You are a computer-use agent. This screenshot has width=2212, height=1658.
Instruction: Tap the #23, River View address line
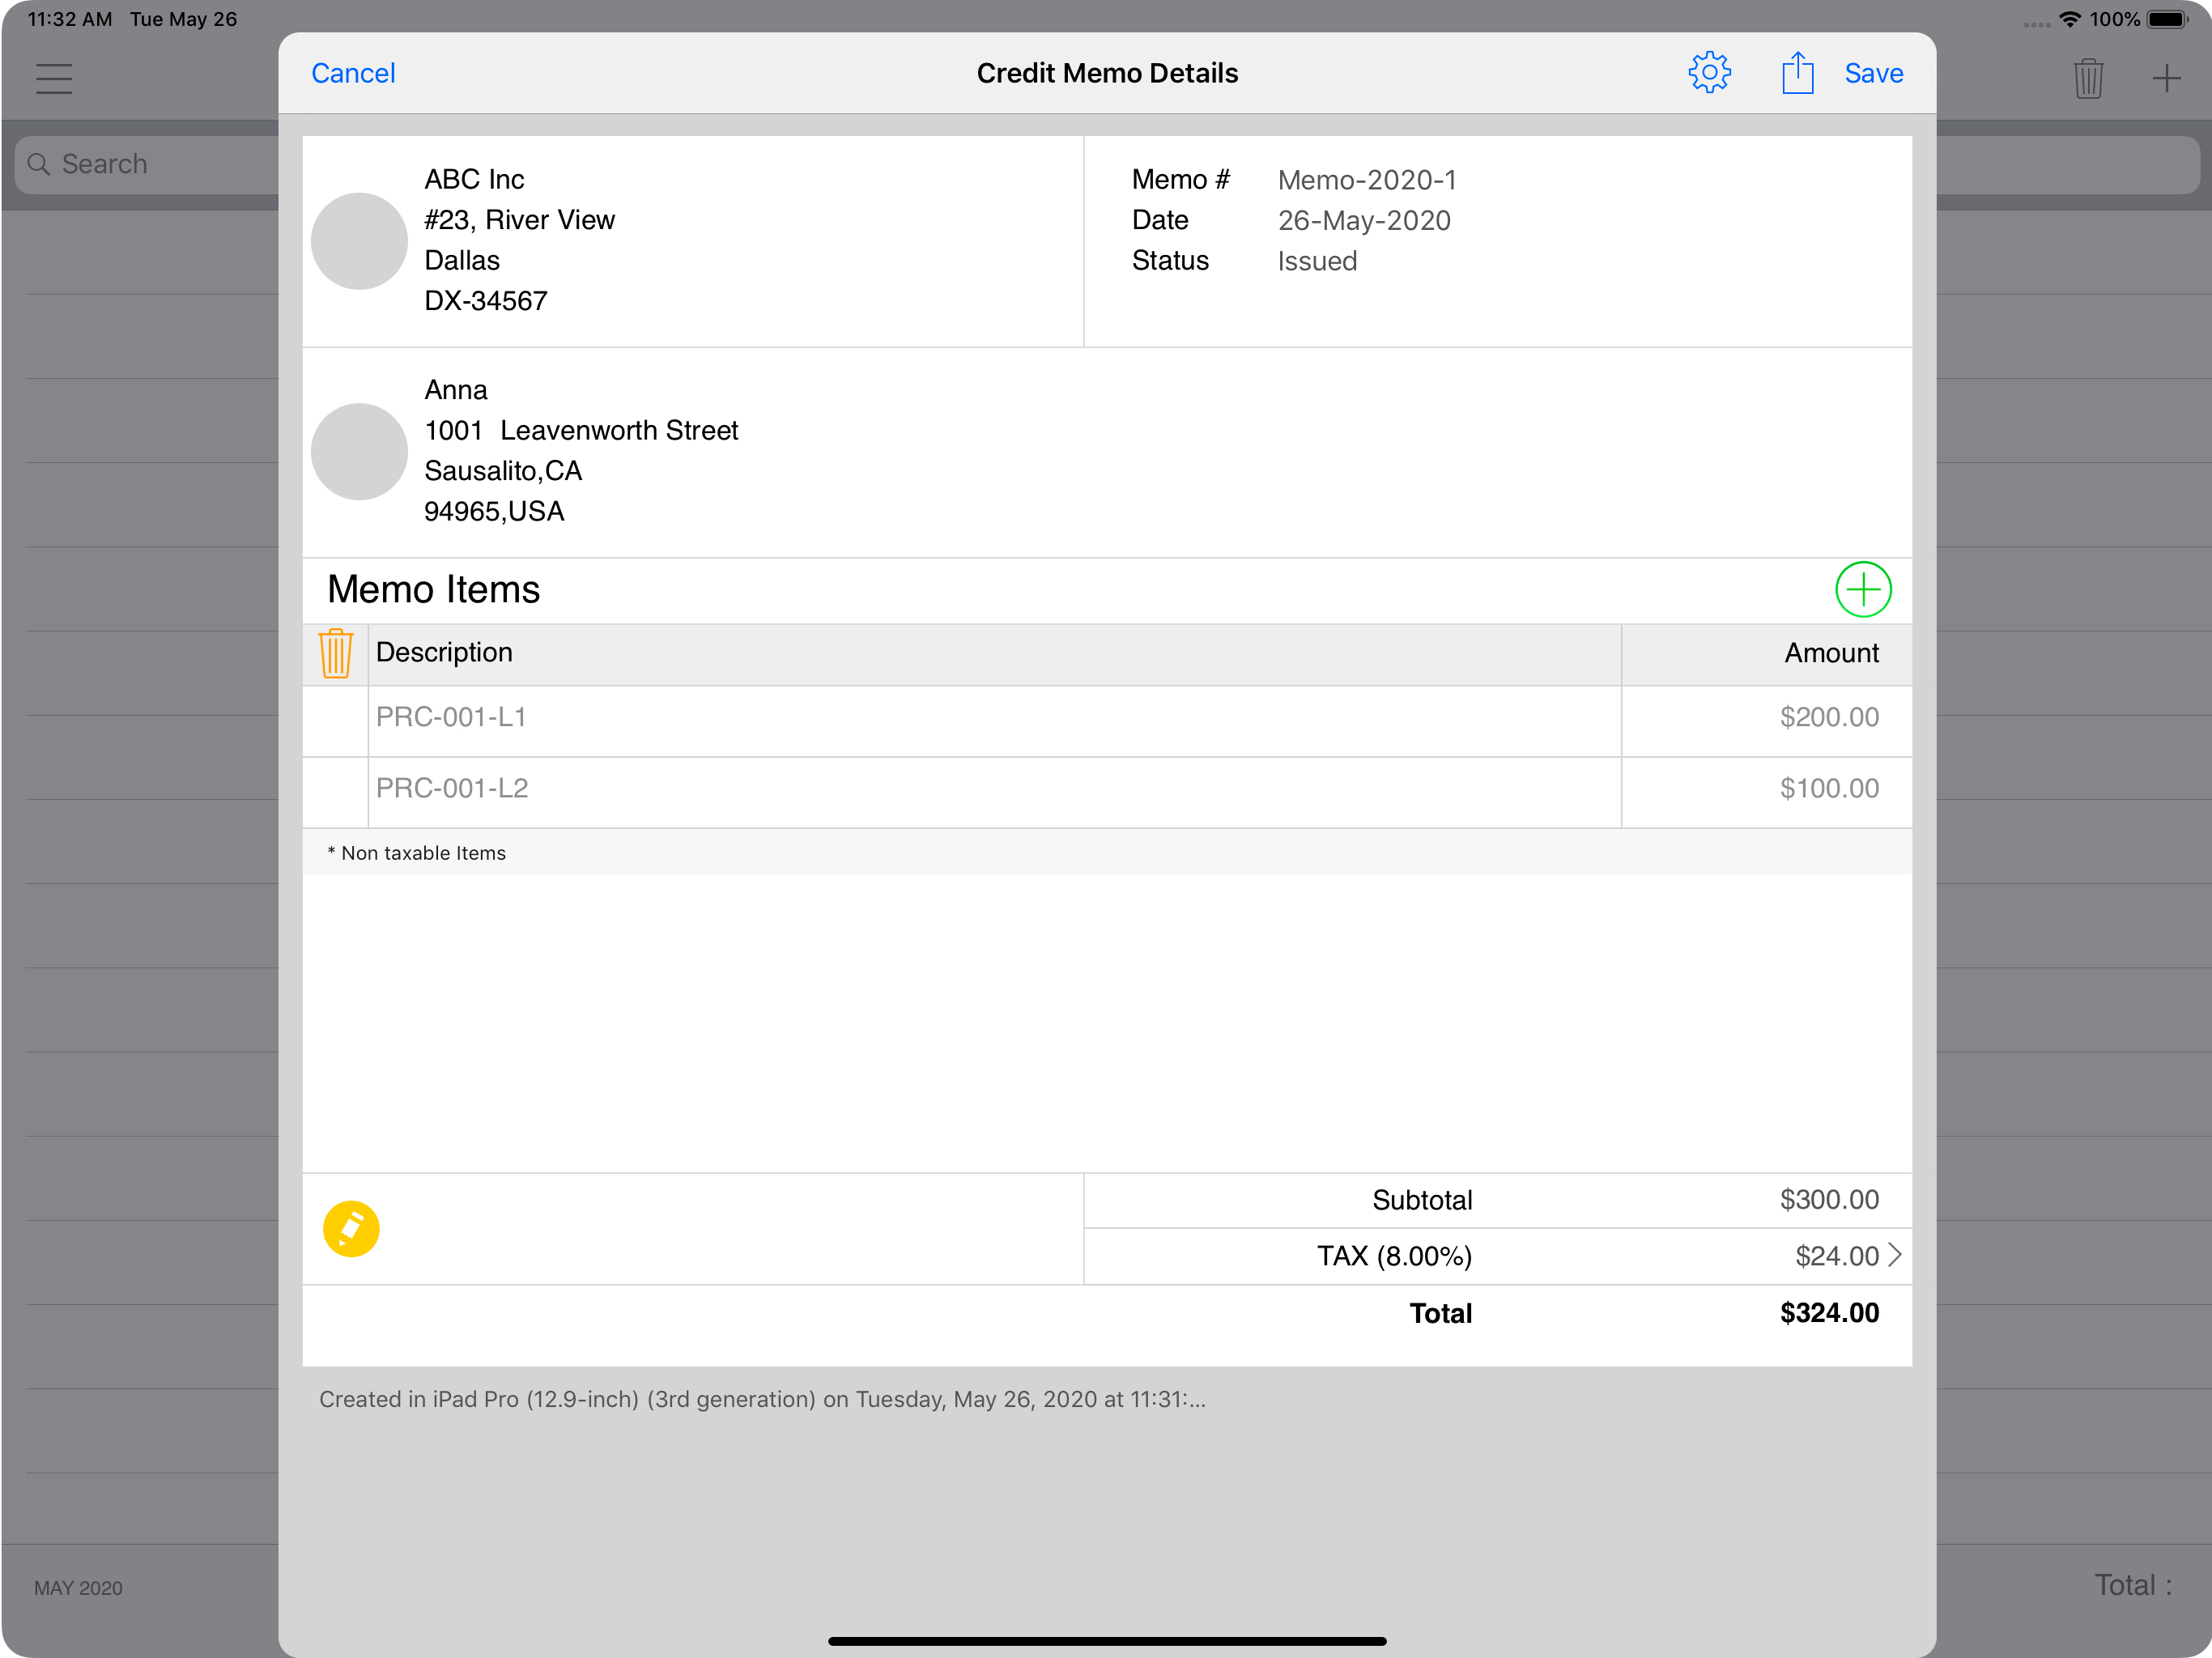tap(519, 220)
